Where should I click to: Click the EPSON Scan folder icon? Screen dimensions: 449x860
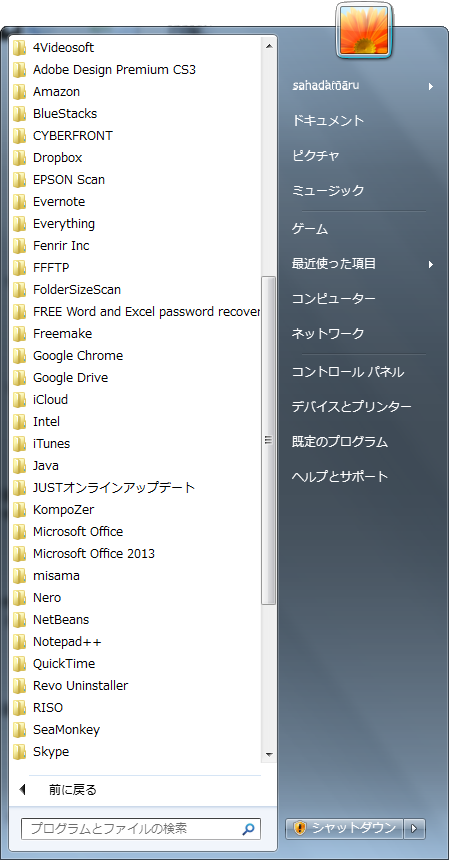[19, 180]
